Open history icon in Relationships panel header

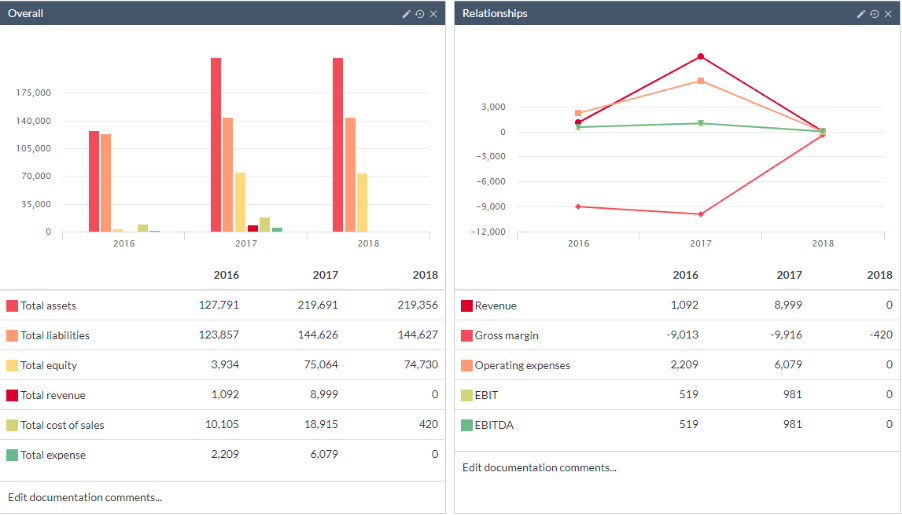(874, 14)
